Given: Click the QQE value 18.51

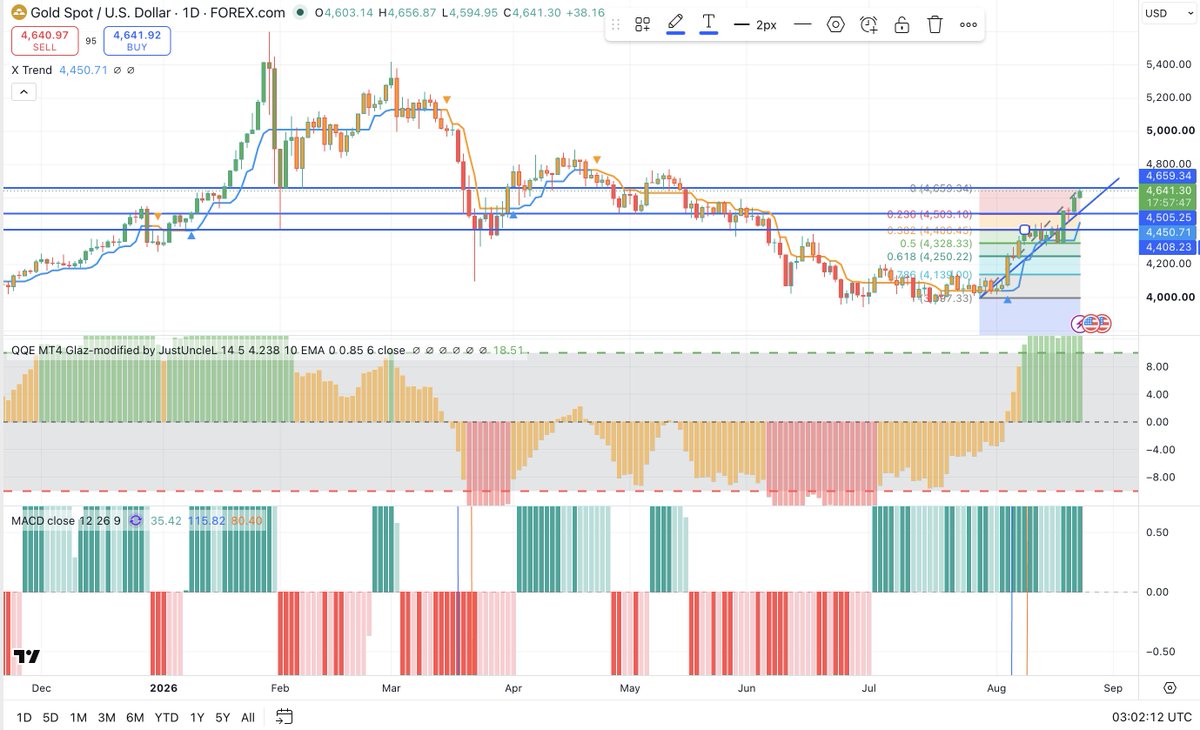Looking at the screenshot, I should [x=507, y=351].
